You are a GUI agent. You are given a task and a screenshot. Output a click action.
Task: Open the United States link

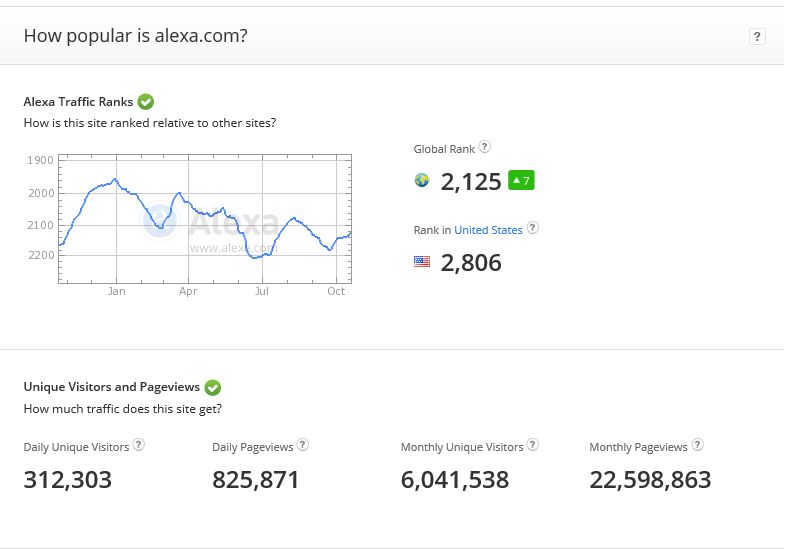[x=488, y=230]
